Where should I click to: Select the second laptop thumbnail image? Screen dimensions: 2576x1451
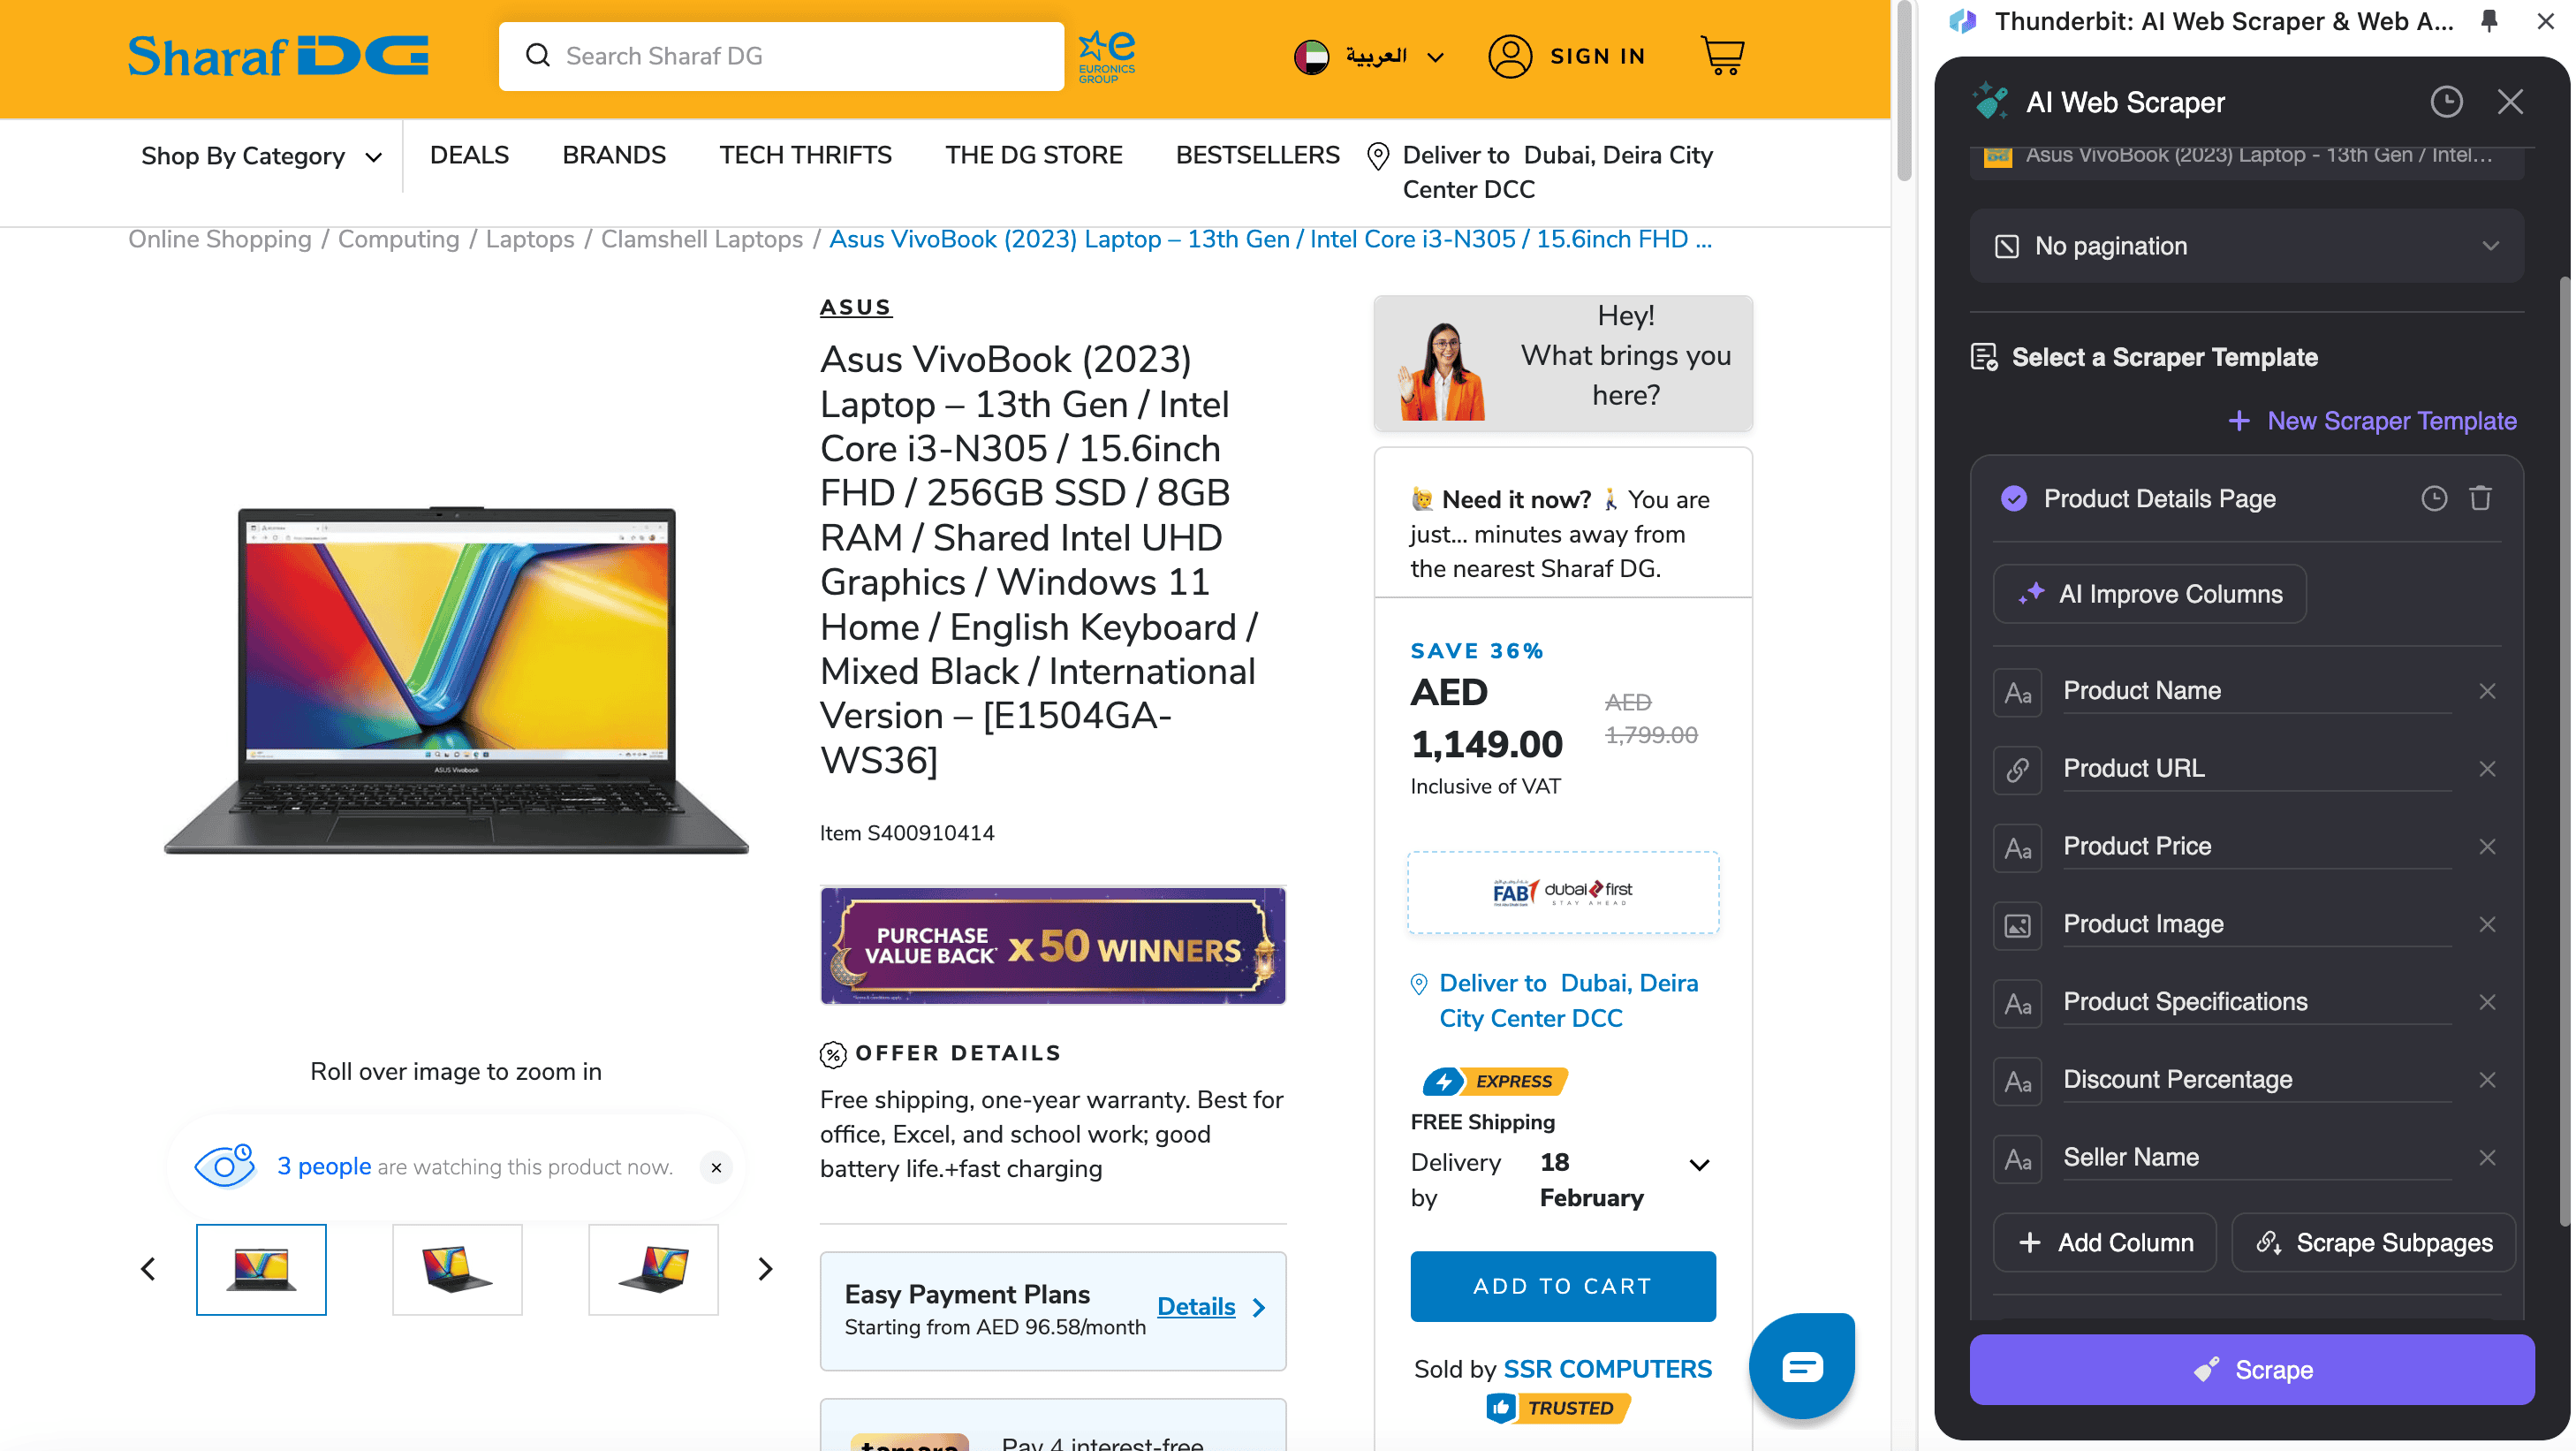457,1269
